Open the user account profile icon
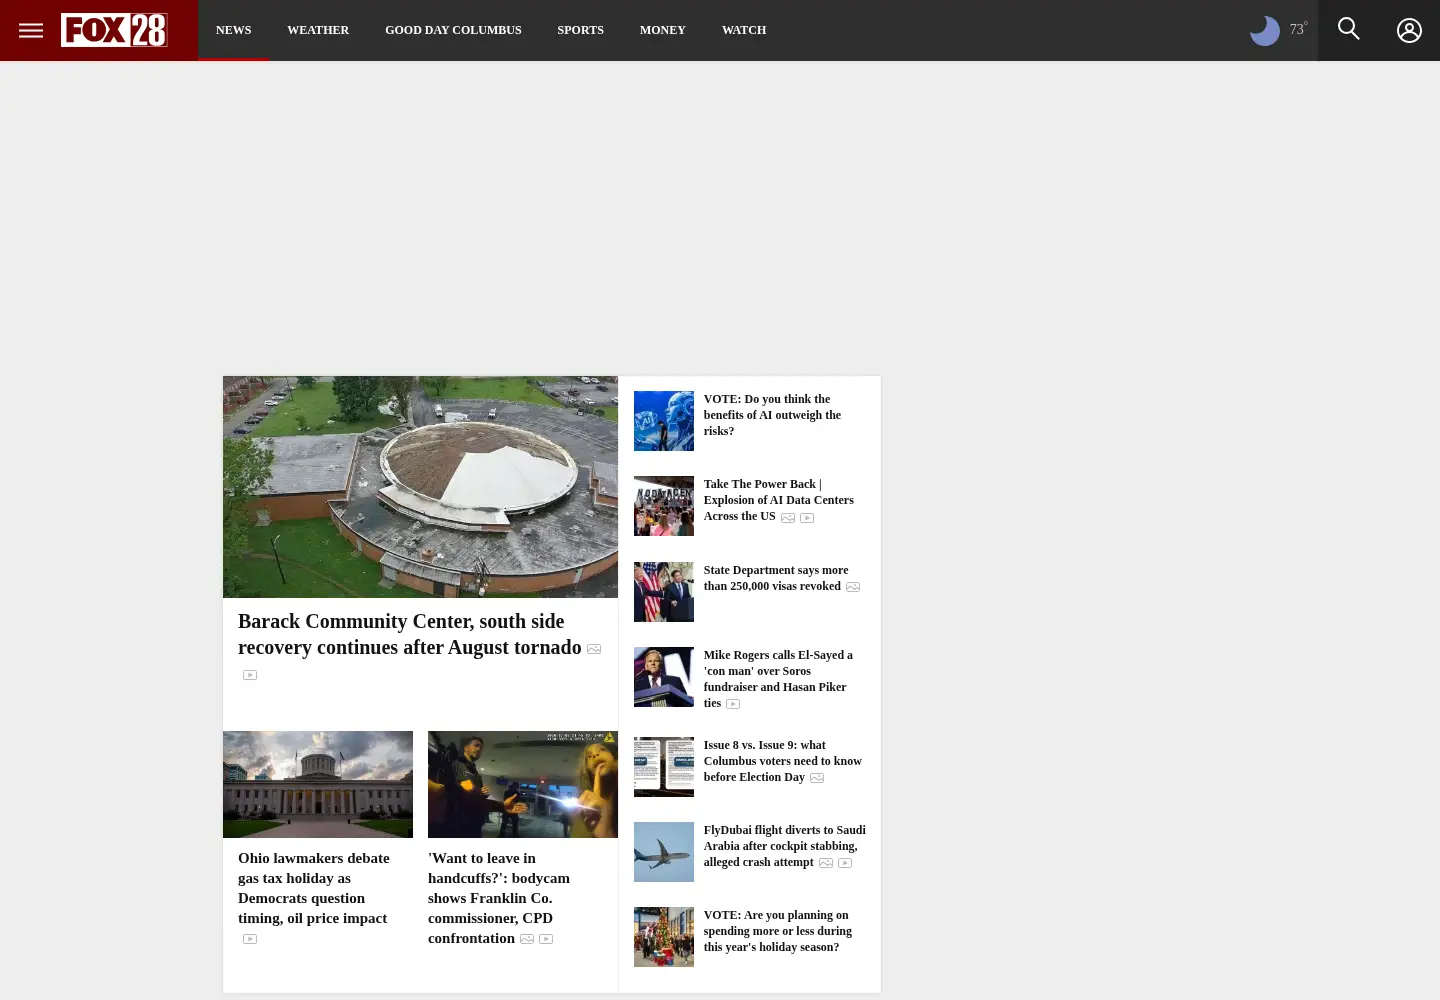 click(x=1409, y=30)
